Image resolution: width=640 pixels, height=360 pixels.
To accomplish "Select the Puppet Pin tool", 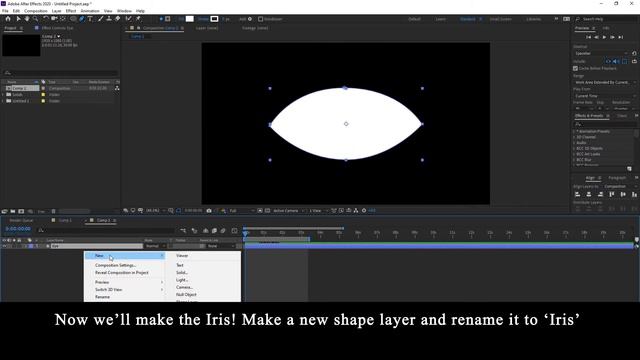I will [x=138, y=19].
